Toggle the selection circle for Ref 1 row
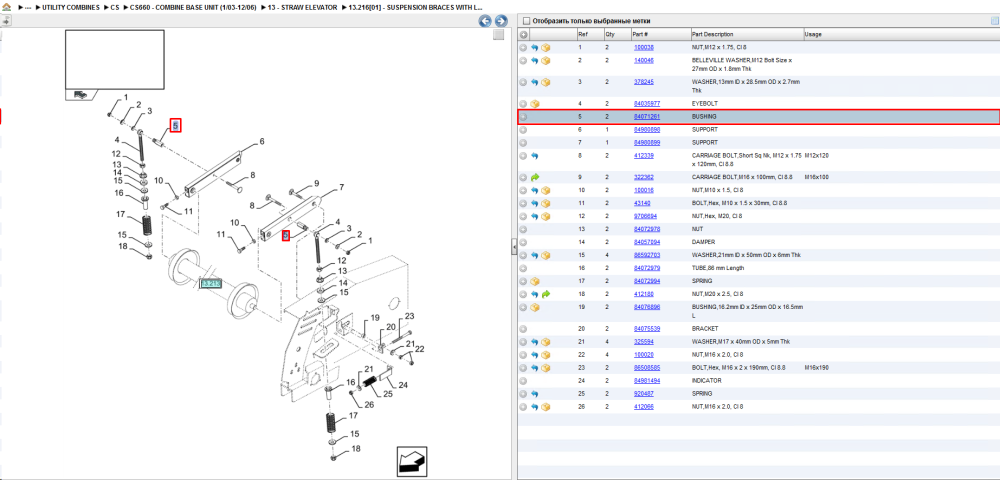1000x480 pixels. click(x=523, y=48)
